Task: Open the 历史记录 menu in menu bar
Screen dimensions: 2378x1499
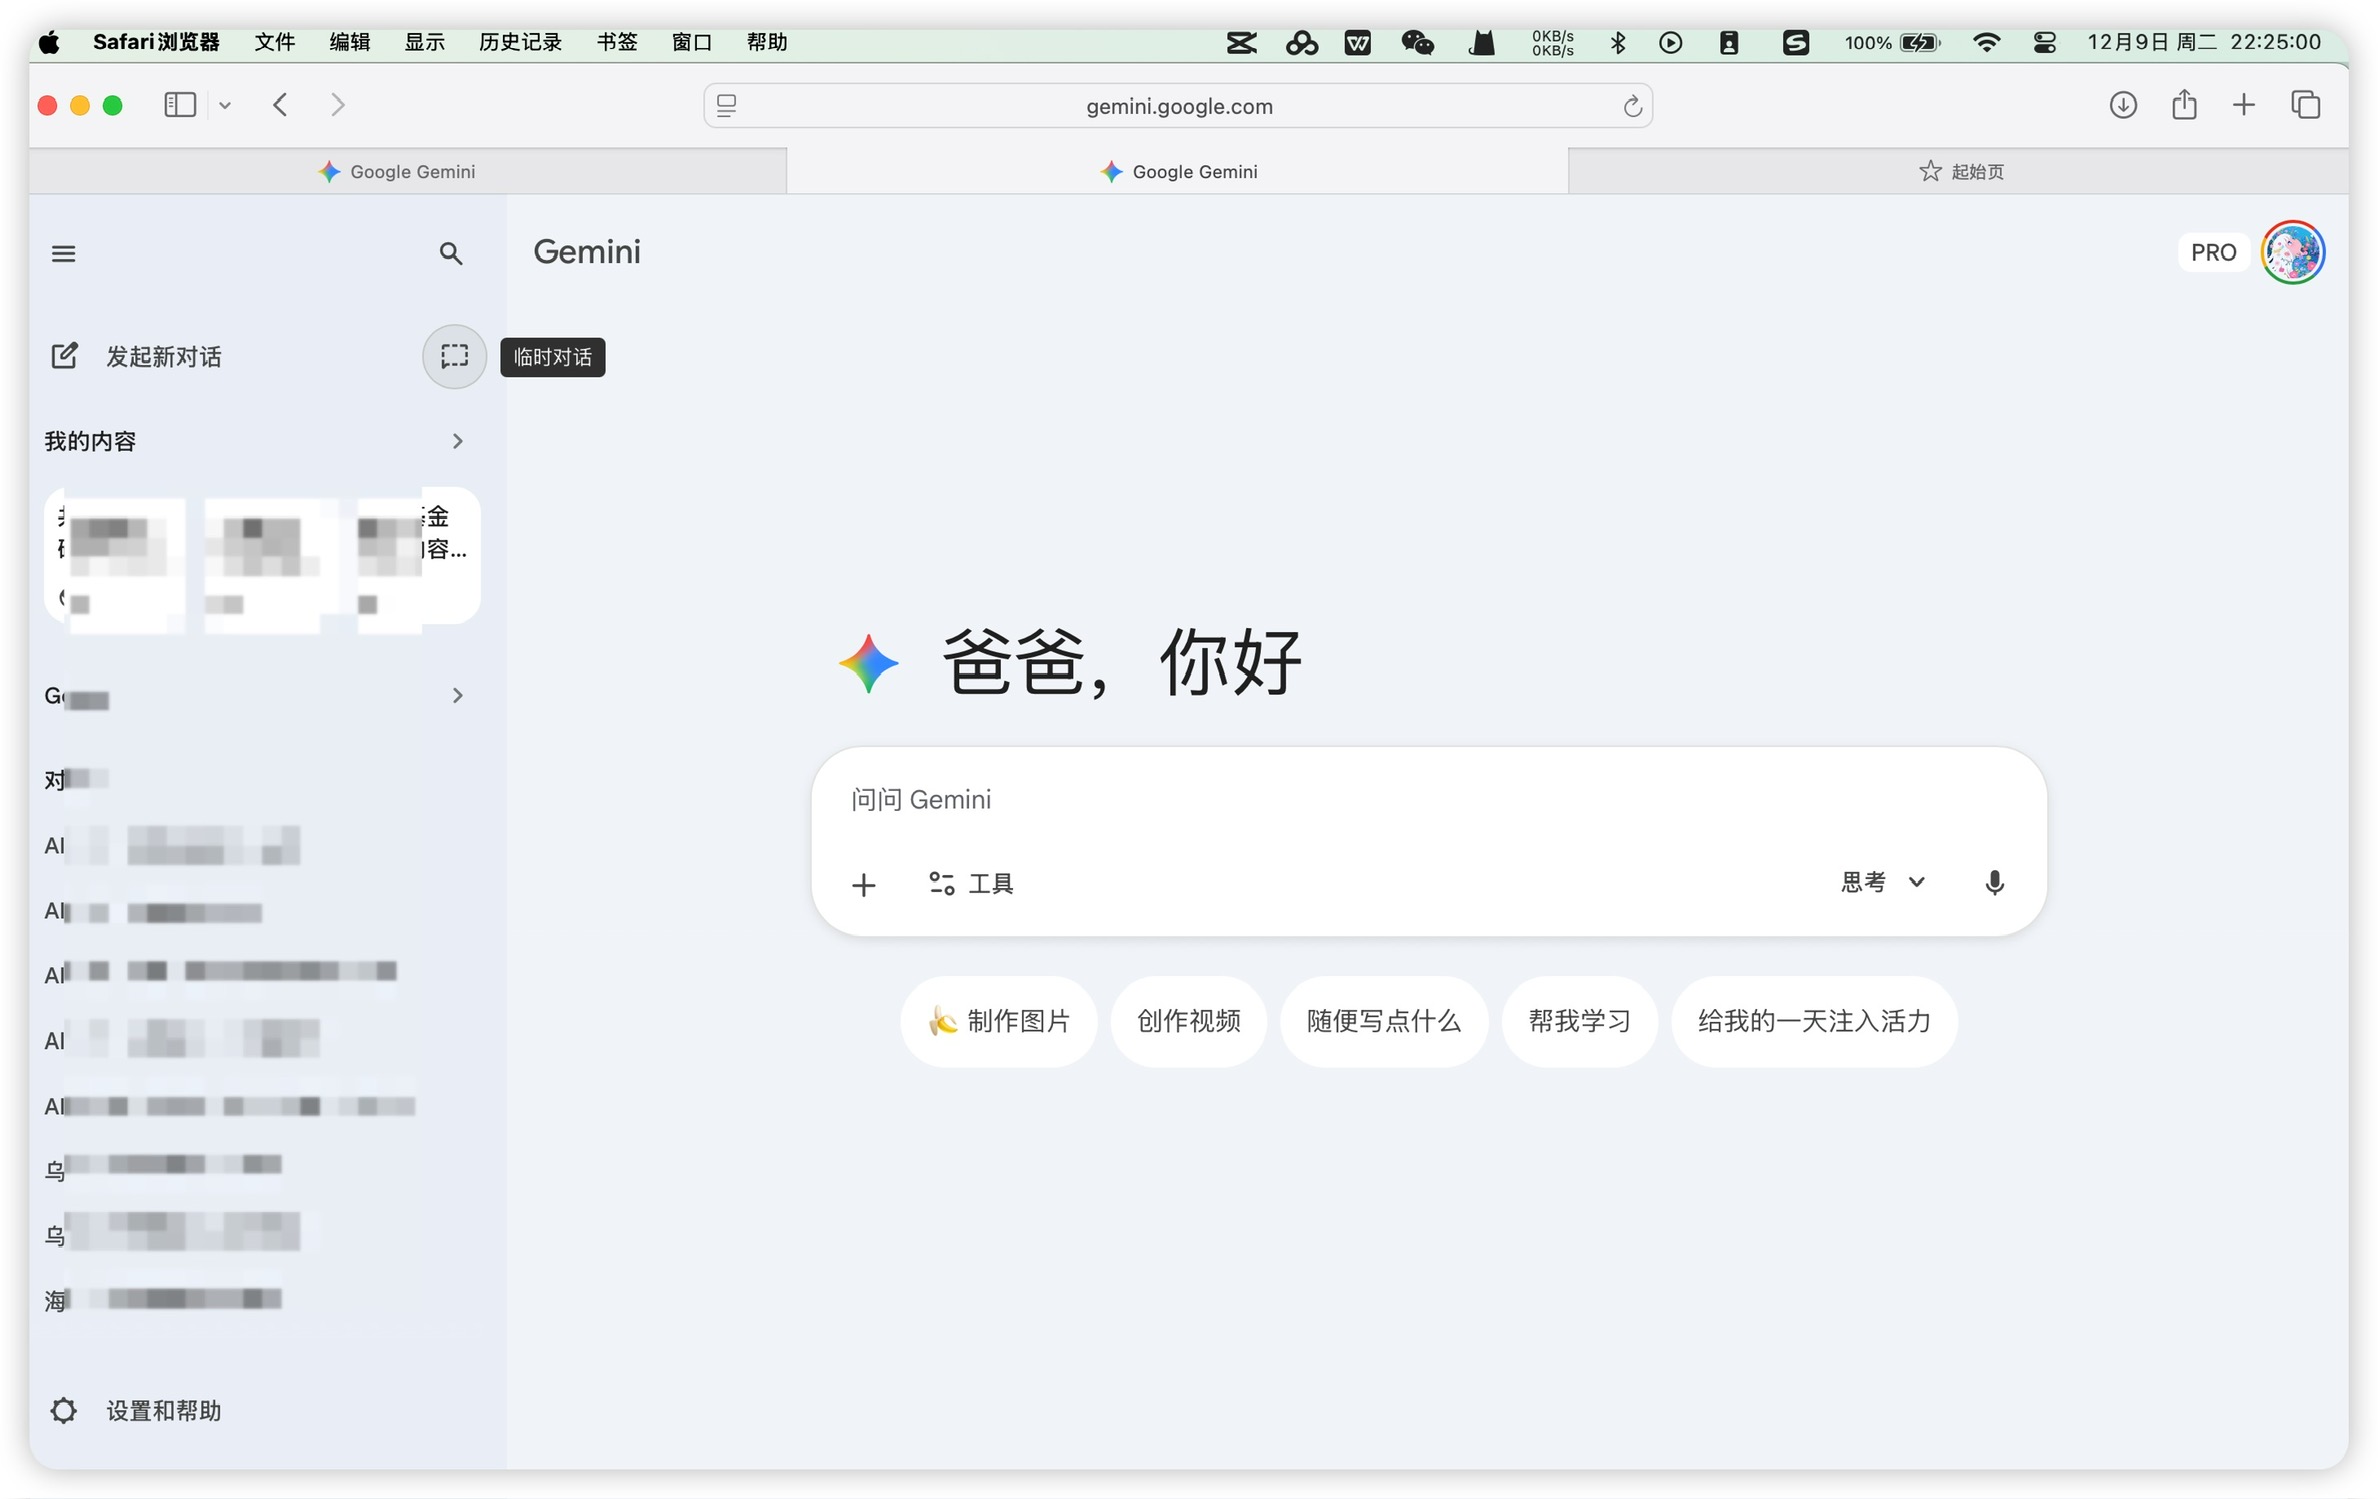Action: pyautogui.click(x=519, y=42)
